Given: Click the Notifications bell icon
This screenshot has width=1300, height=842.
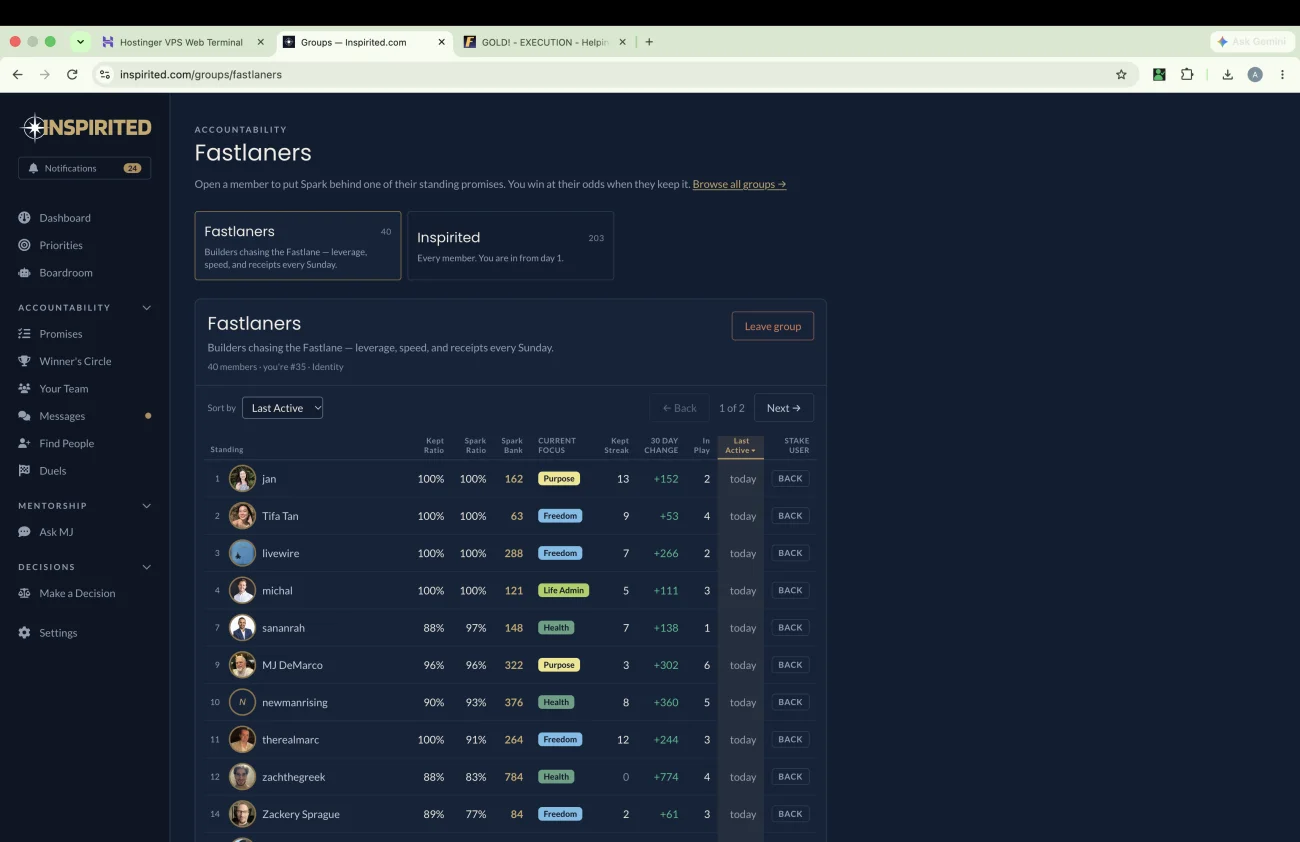Looking at the screenshot, I should tap(34, 168).
